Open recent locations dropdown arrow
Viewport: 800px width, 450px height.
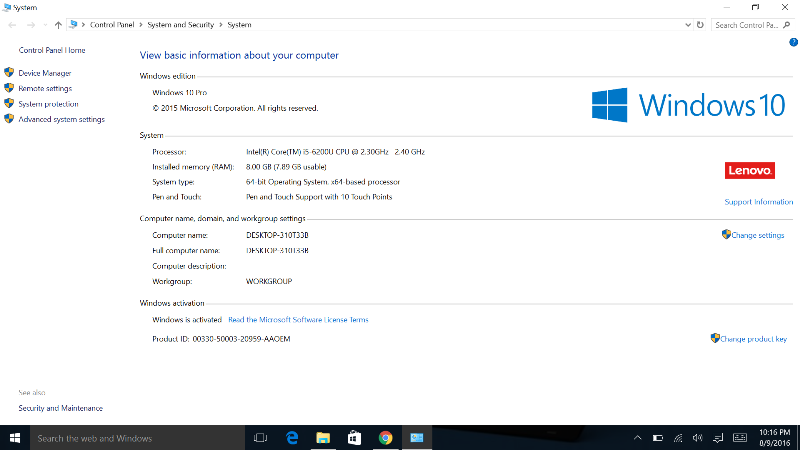point(45,24)
